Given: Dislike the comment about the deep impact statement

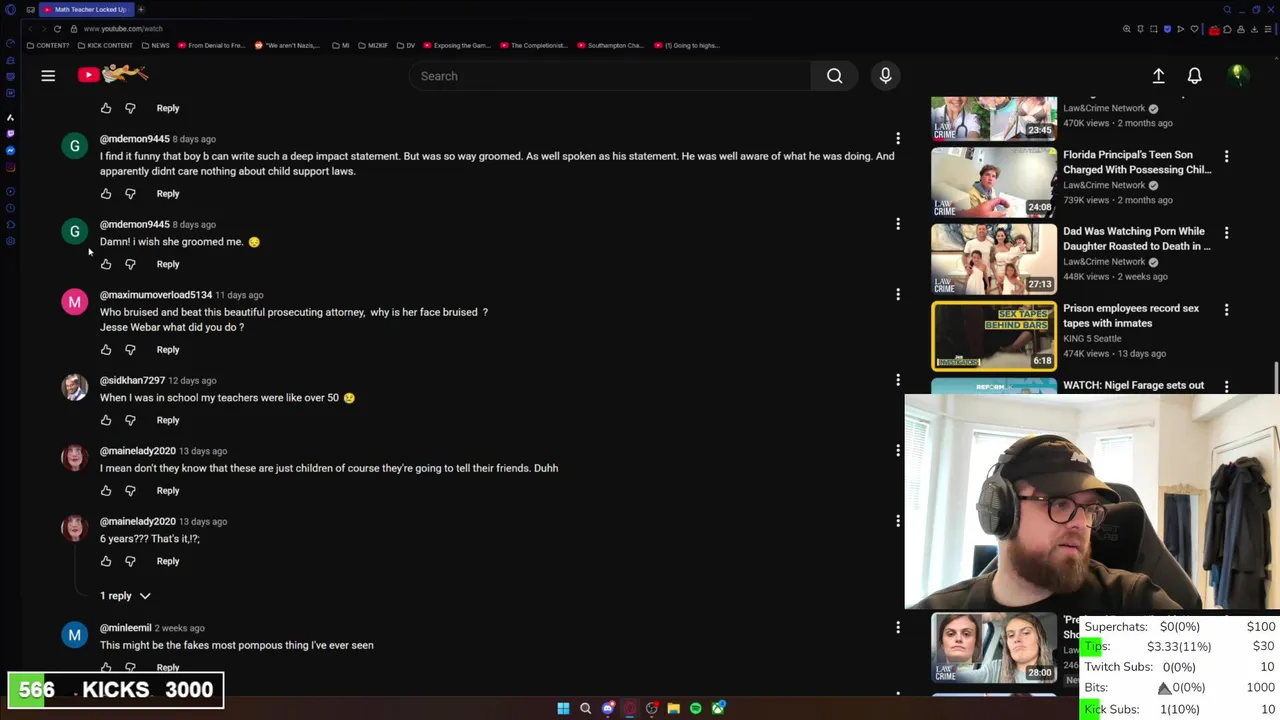Looking at the screenshot, I should (130, 194).
